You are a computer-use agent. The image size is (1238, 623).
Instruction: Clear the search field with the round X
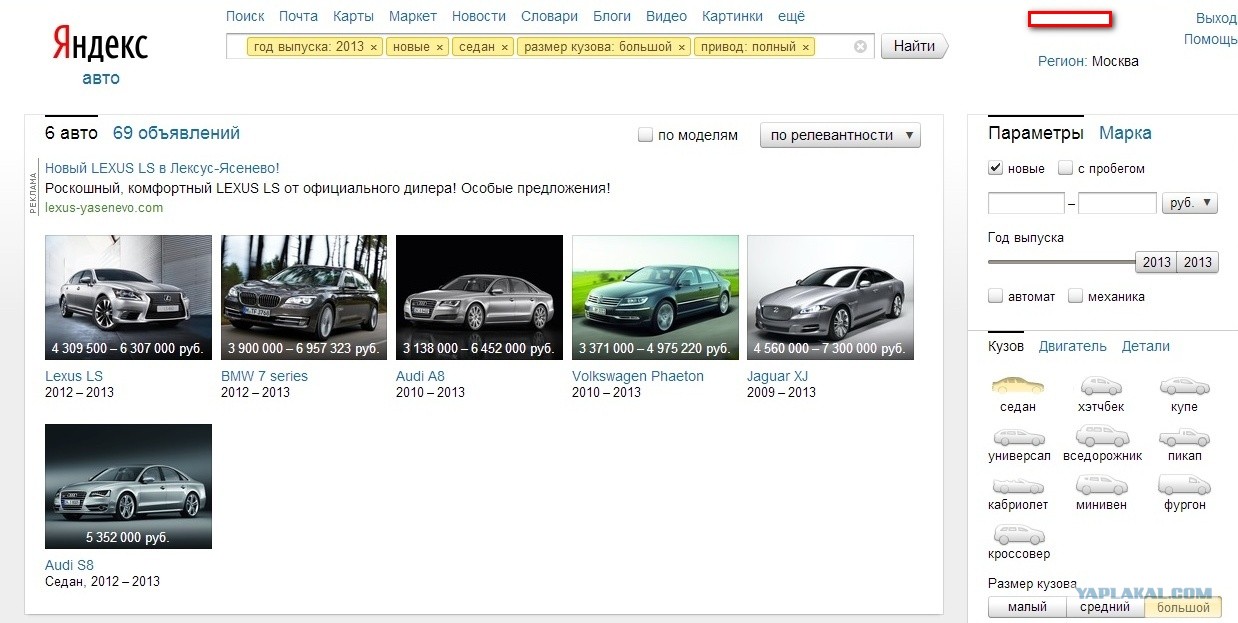coord(860,46)
